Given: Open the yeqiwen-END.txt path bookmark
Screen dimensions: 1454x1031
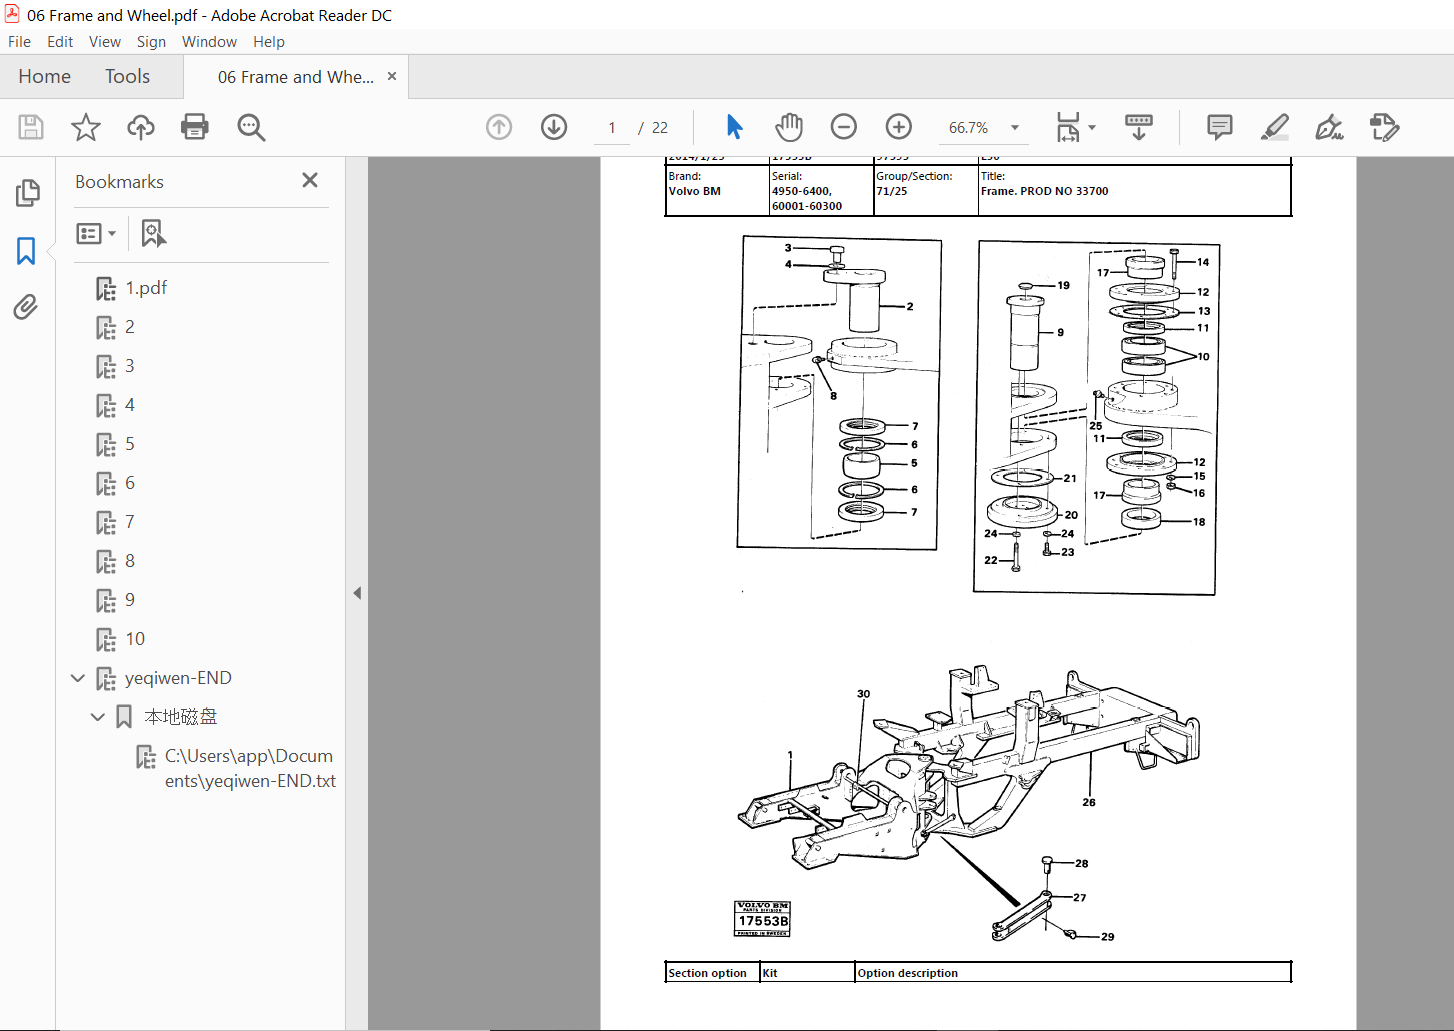Looking at the screenshot, I should click(249, 768).
